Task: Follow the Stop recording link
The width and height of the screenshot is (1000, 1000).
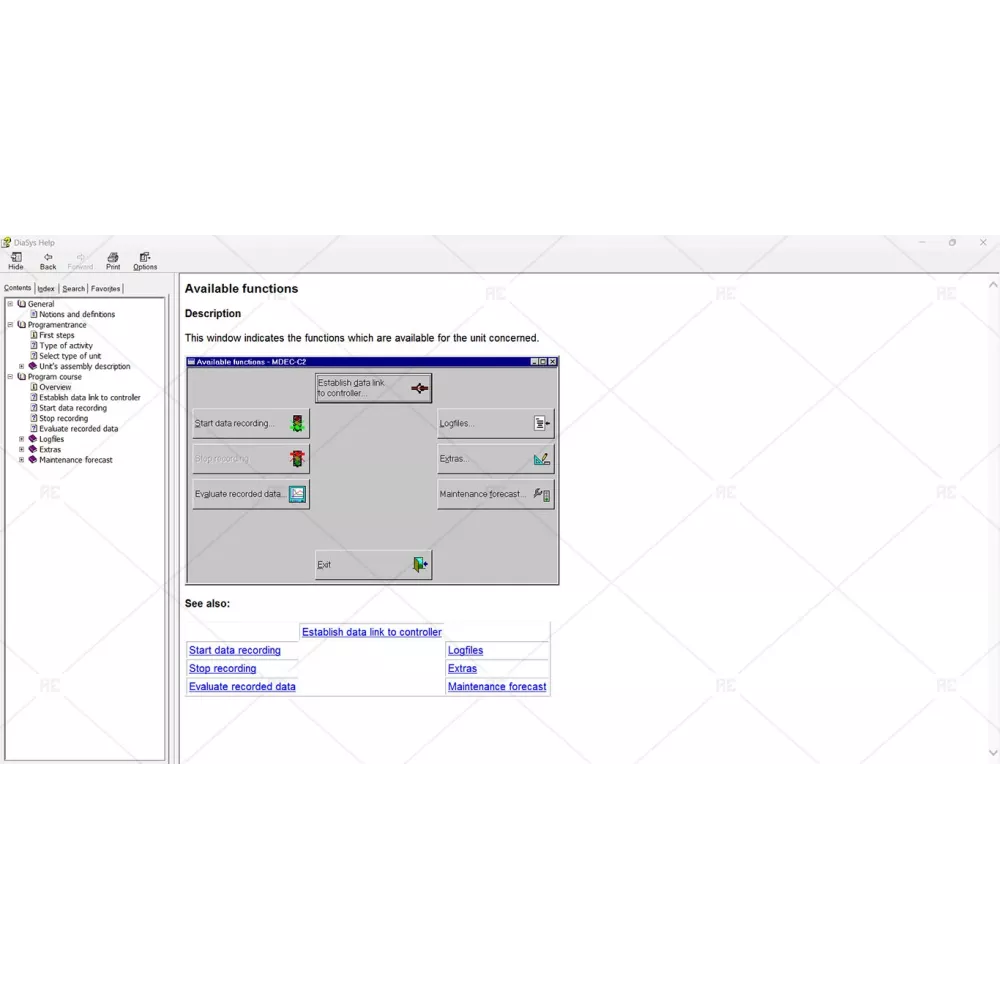Action: [x=222, y=669]
